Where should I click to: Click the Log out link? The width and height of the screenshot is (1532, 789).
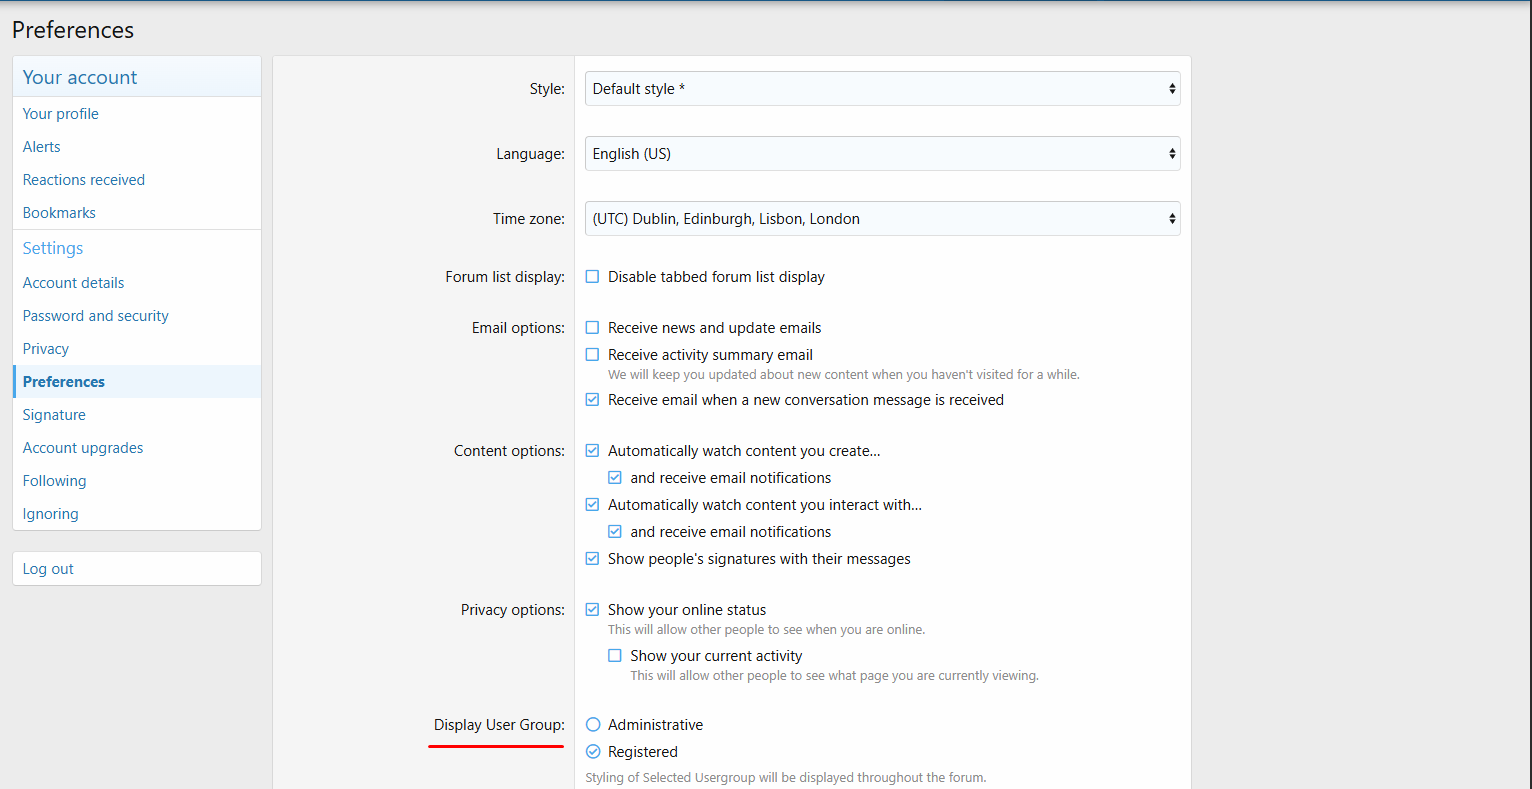click(48, 569)
